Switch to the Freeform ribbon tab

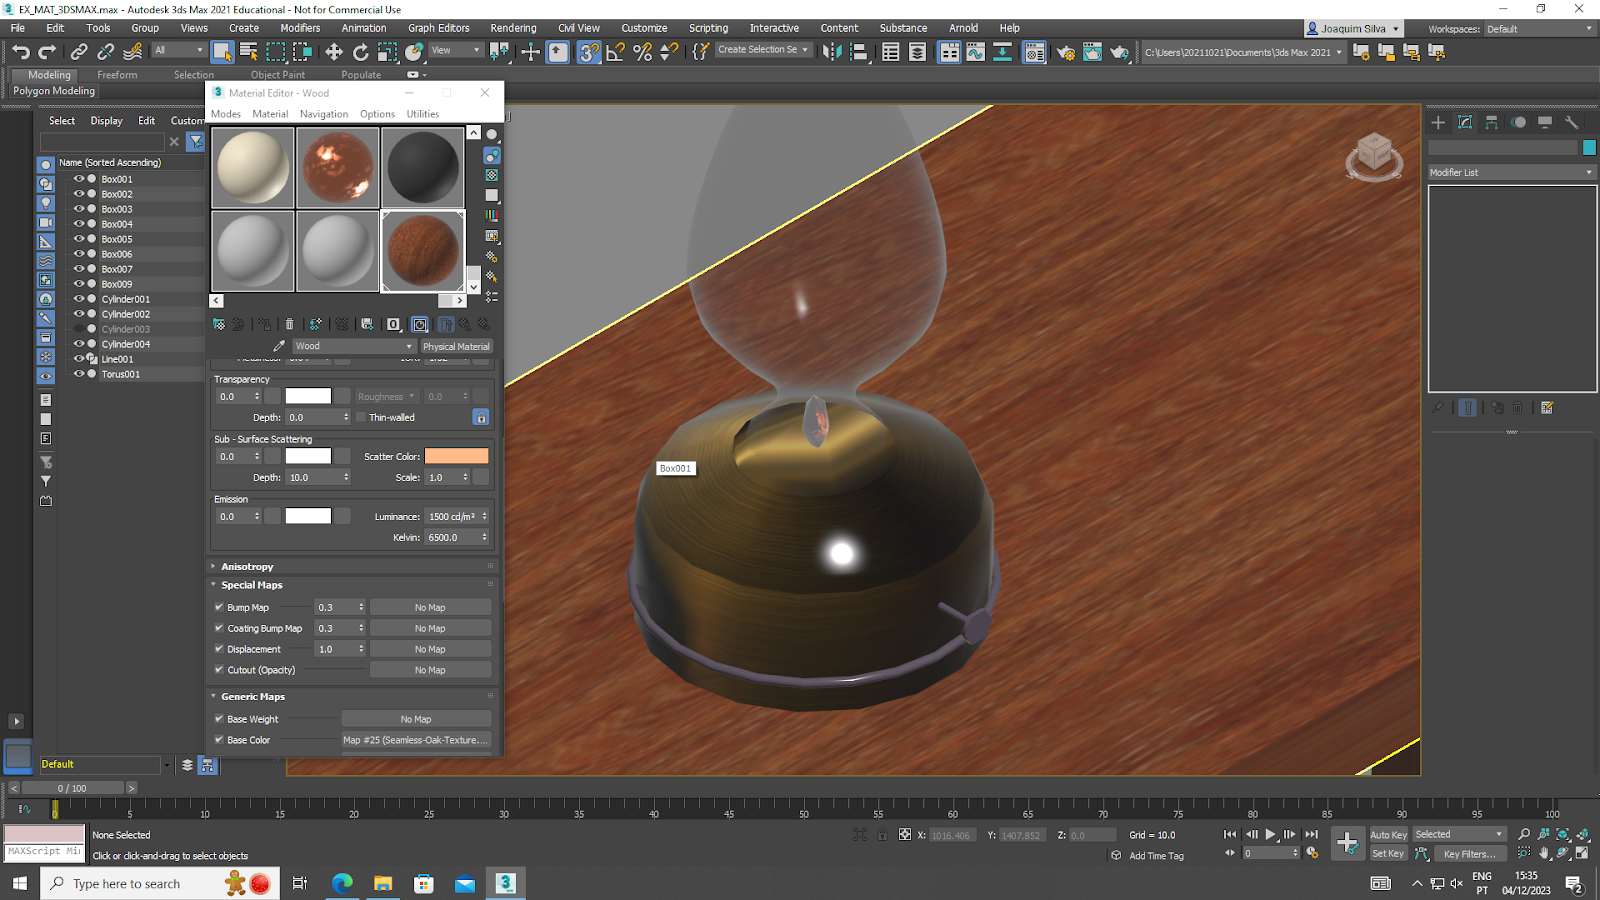pos(117,75)
